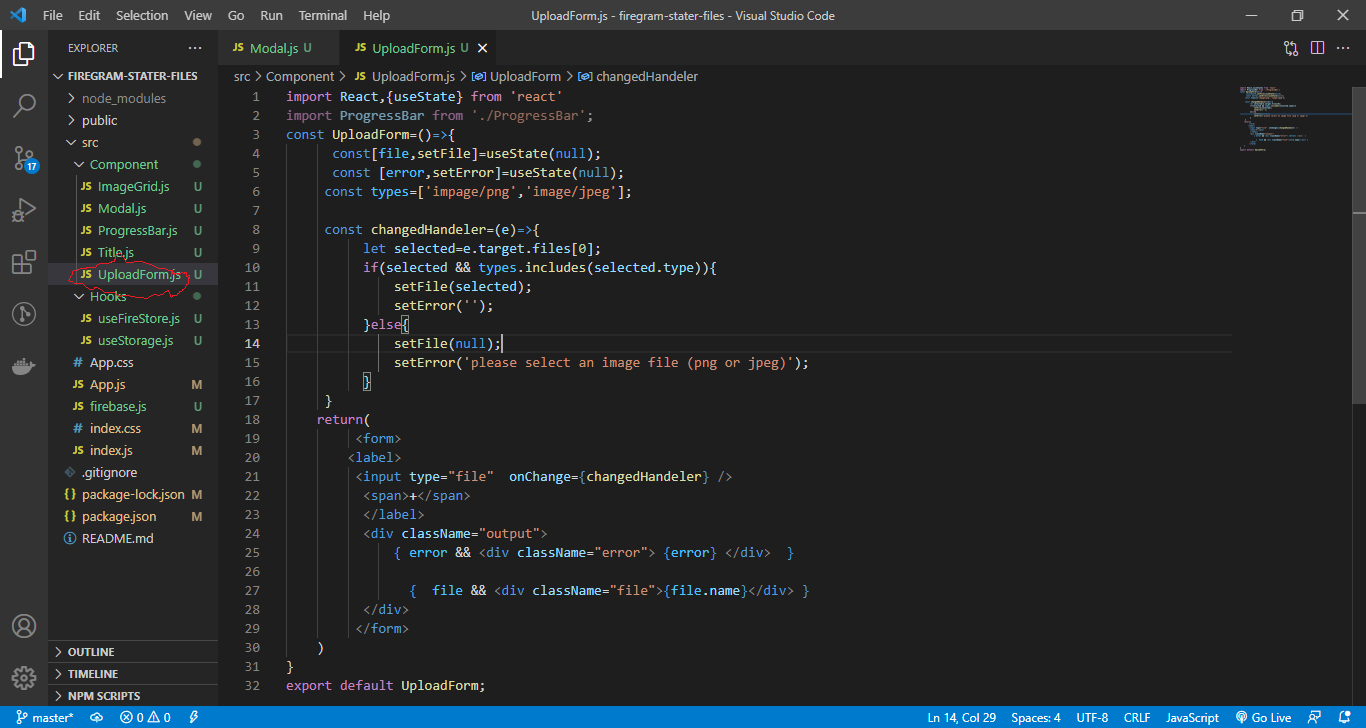1366x728 pixels.
Task: Select the UploadForm.js editor tab
Action: [419, 48]
